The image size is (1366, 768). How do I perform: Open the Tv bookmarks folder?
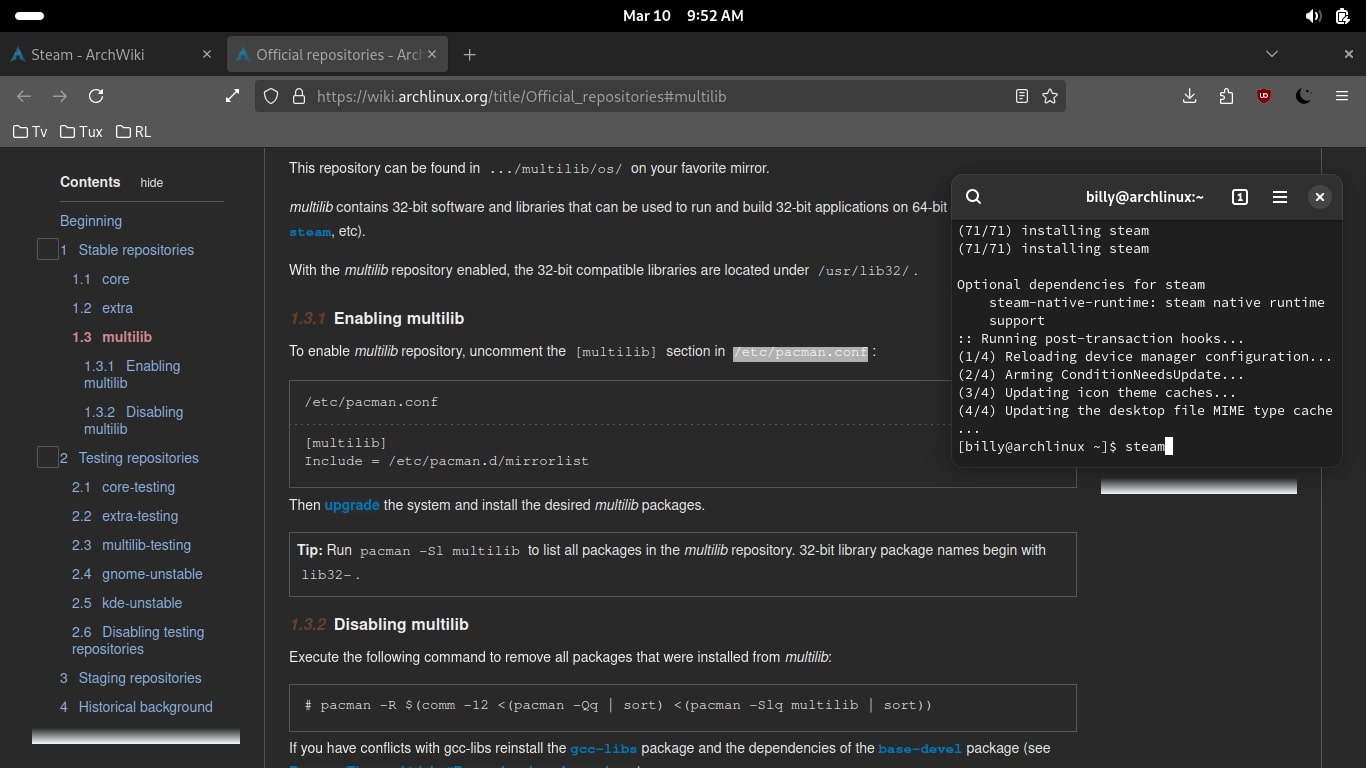point(30,131)
